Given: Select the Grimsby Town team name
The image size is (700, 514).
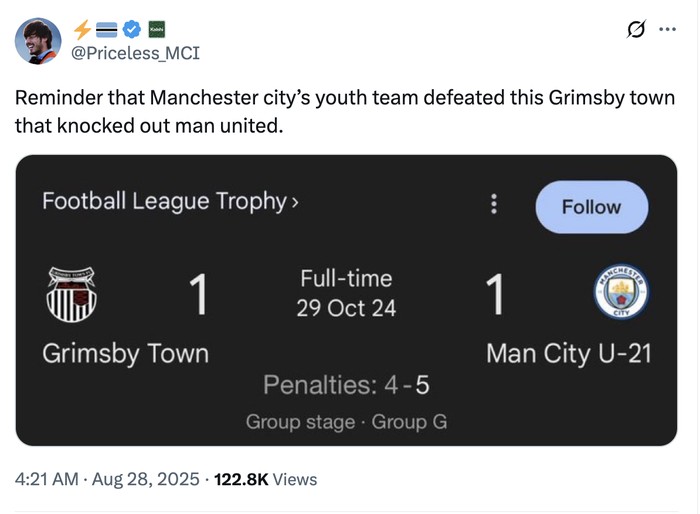Looking at the screenshot, I should point(125,353).
